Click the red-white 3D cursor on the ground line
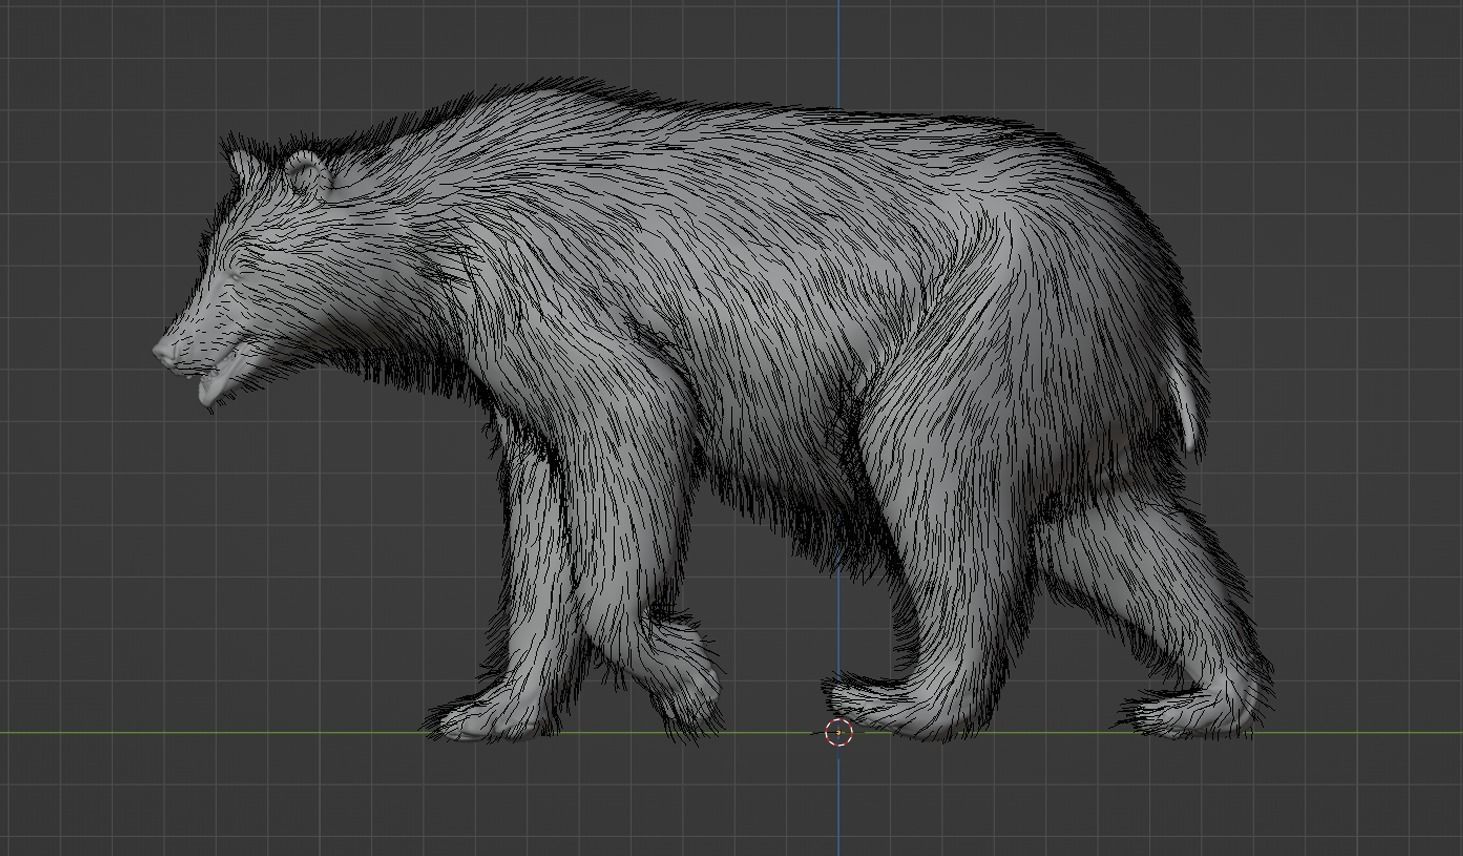Viewport: 1463px width, 856px height. pos(838,732)
